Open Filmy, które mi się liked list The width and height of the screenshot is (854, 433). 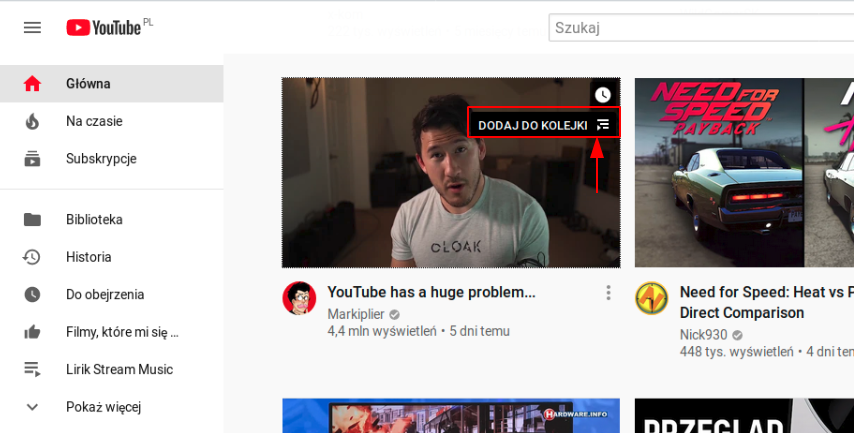pos(112,332)
